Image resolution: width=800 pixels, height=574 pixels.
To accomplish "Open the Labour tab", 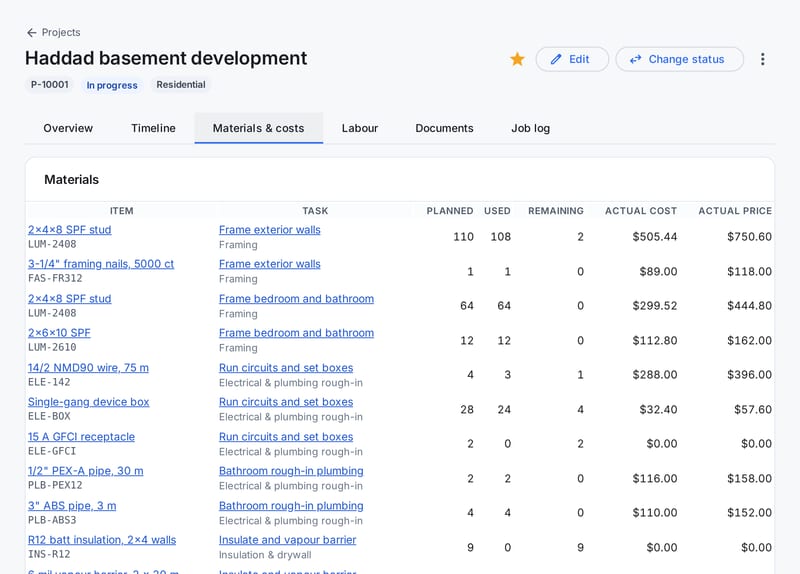I will click(x=360, y=128).
